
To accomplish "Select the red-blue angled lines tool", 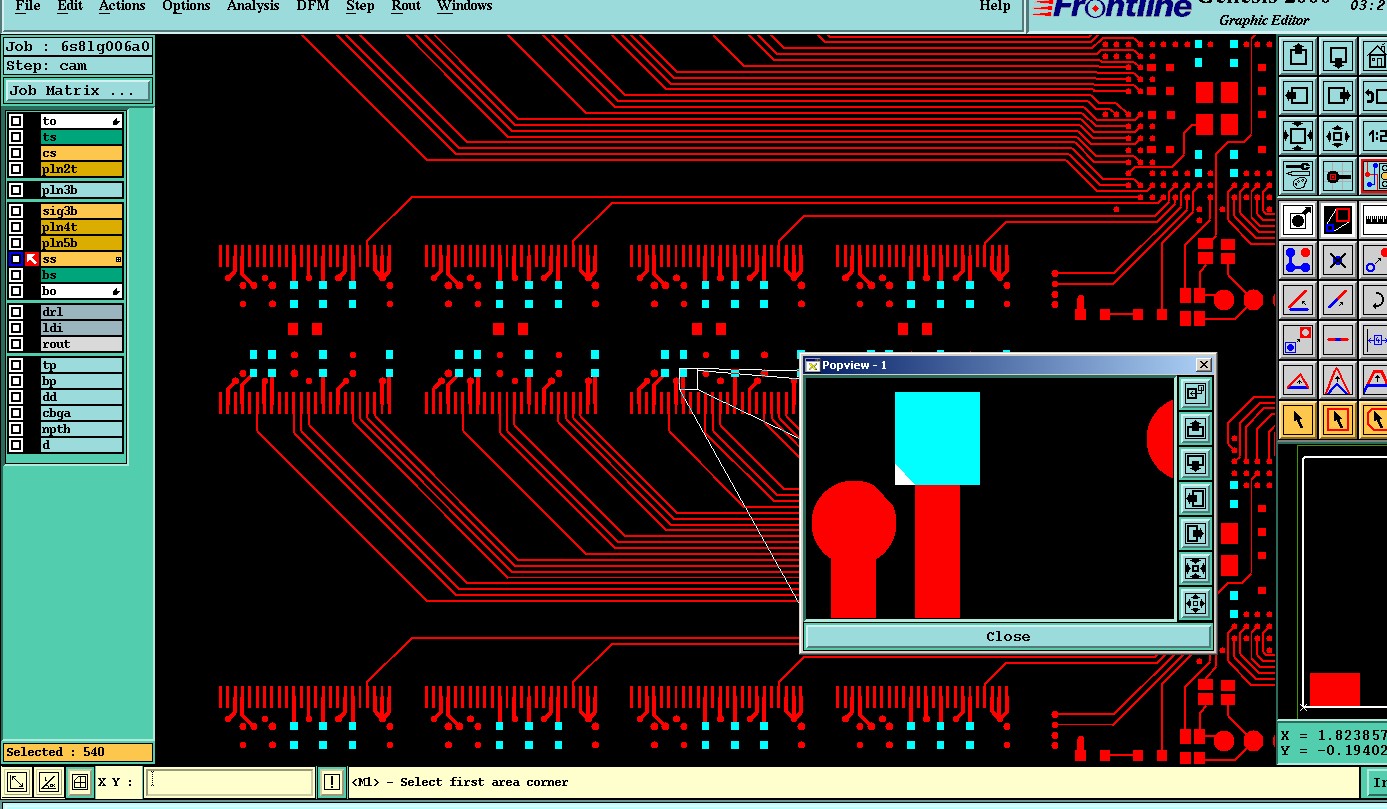I will coord(1298,300).
